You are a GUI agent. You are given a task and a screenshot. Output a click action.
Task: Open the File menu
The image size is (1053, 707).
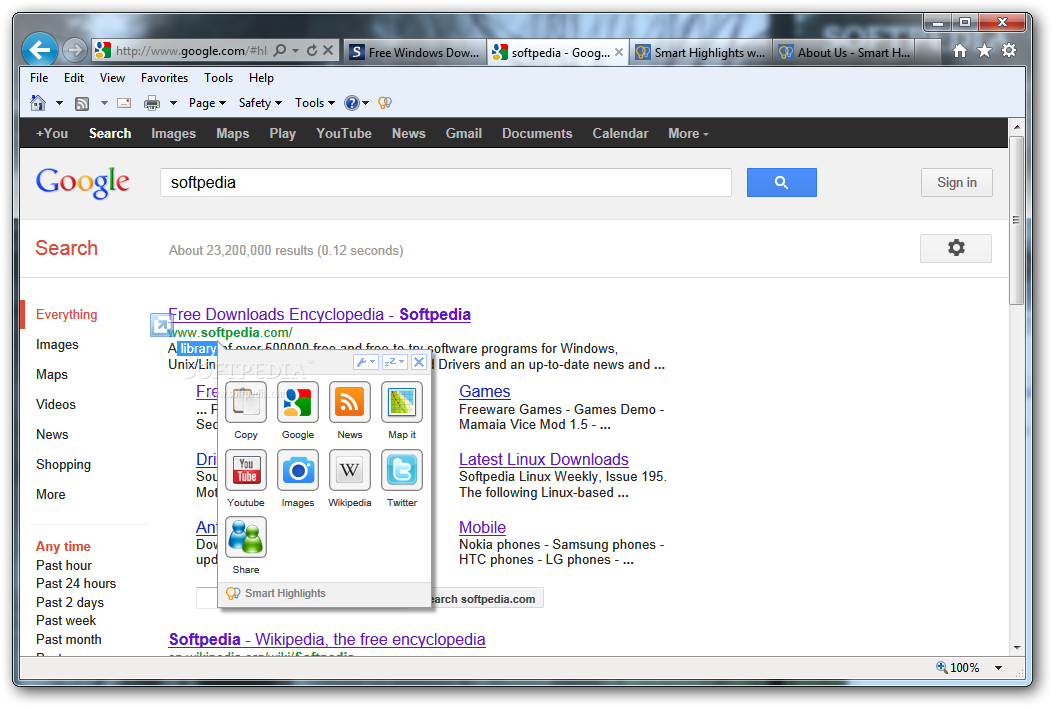(39, 78)
